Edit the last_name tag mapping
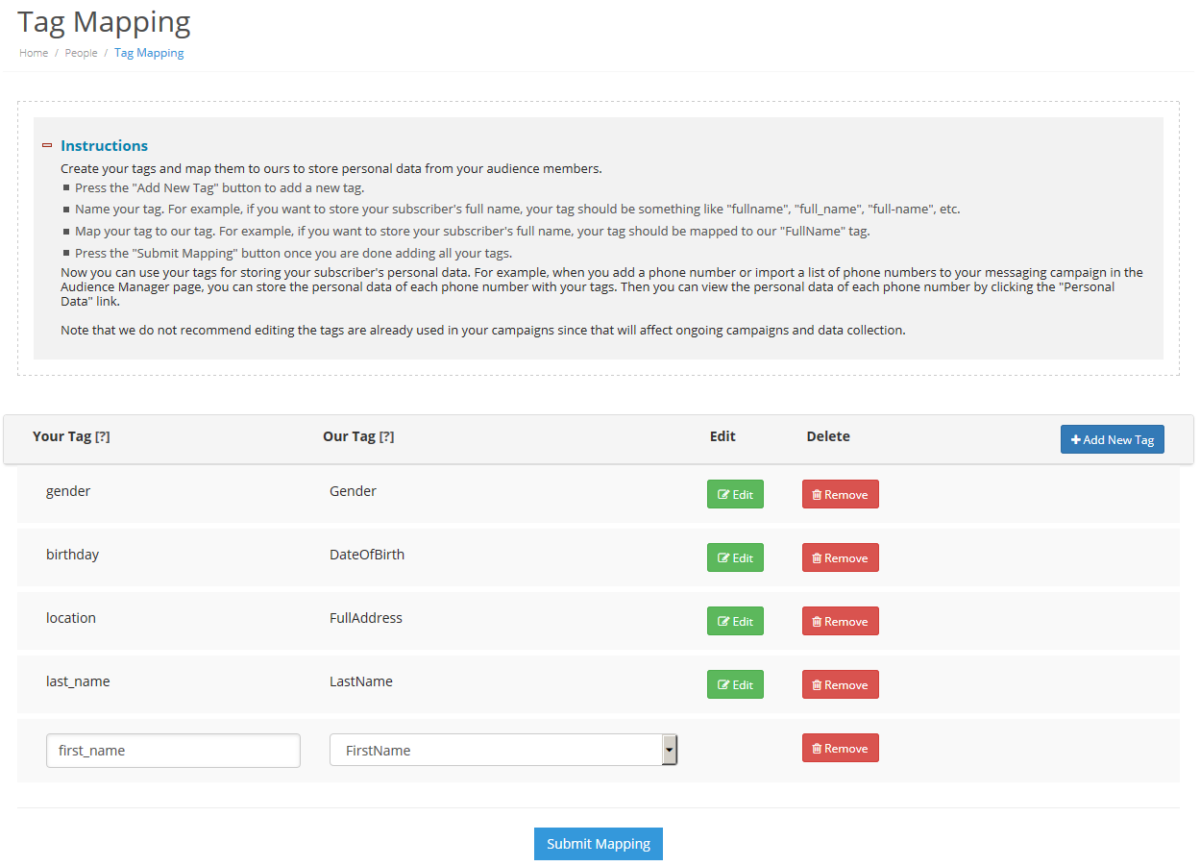 tap(735, 684)
